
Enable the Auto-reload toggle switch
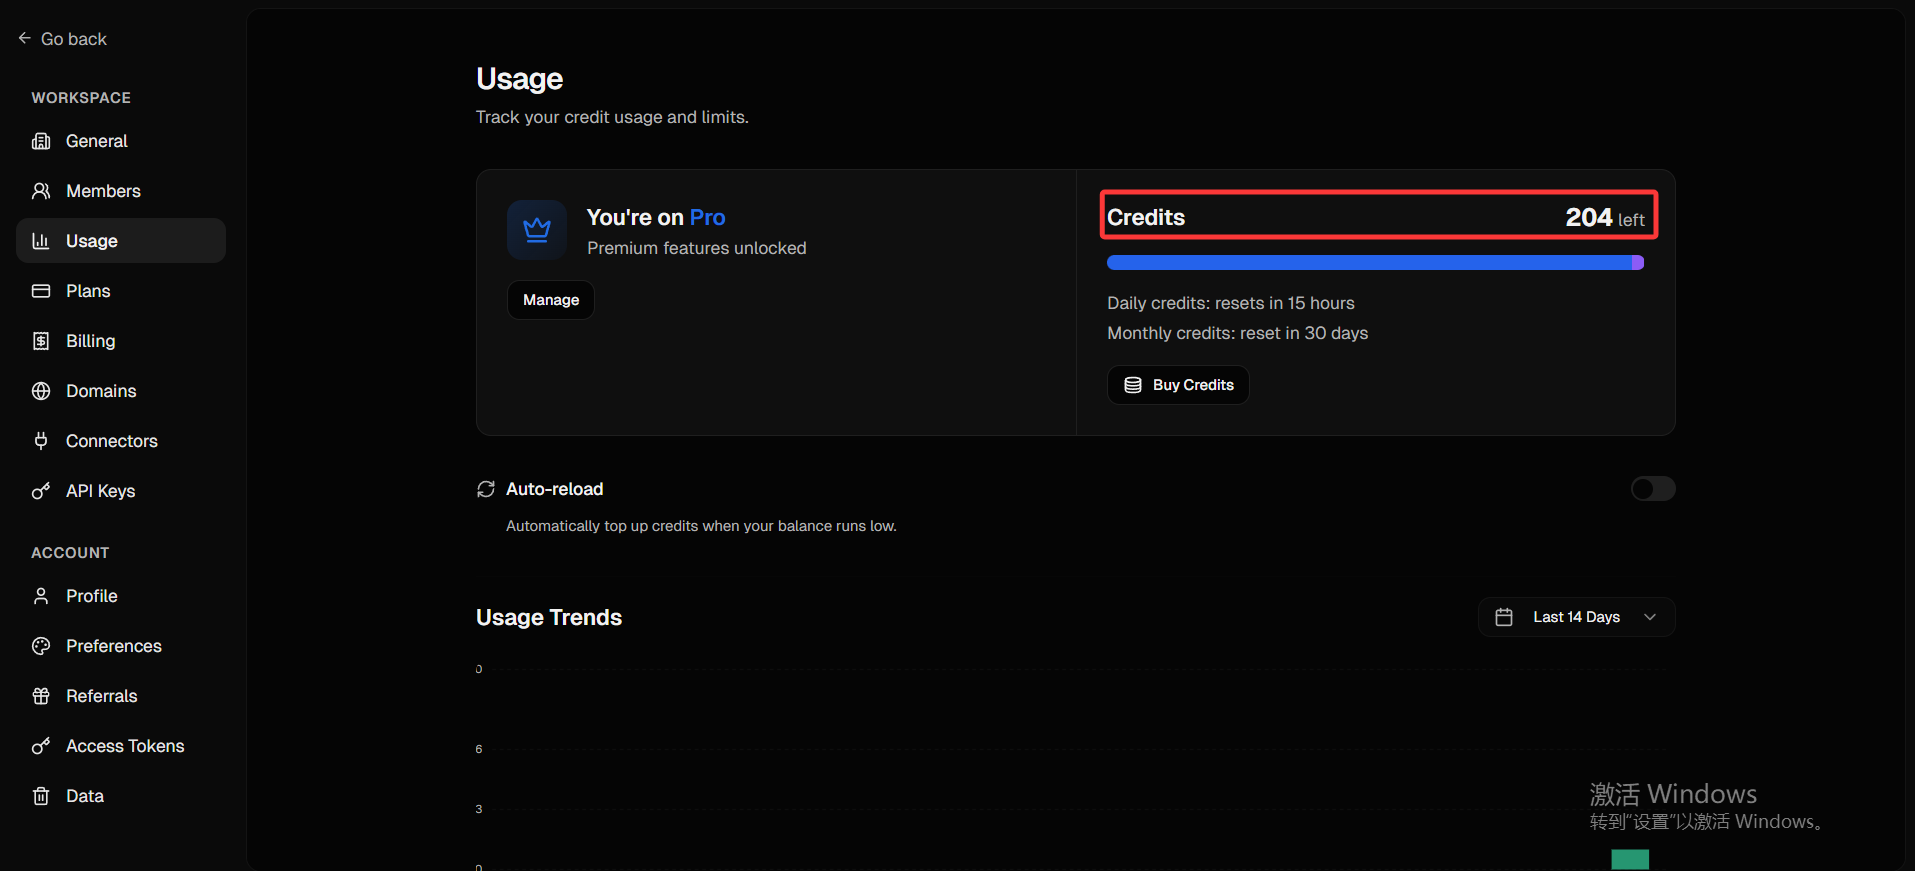tap(1653, 488)
